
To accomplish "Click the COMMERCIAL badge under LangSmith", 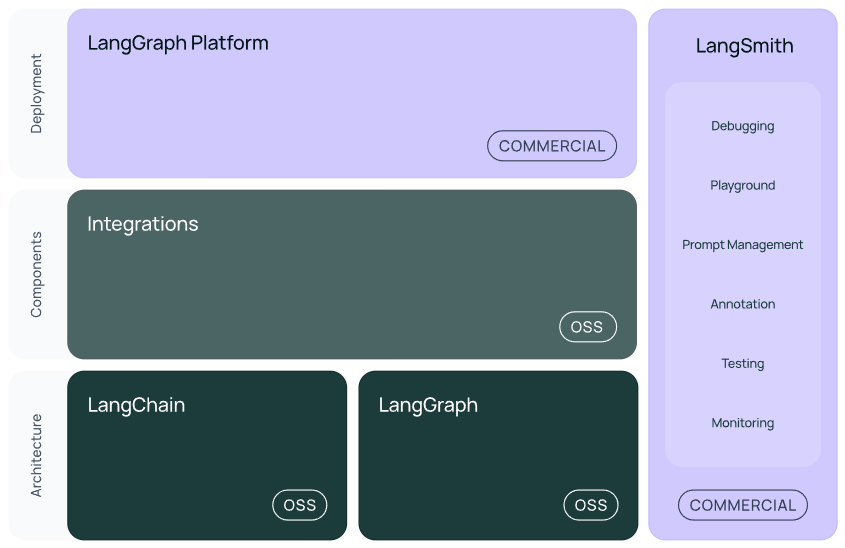I will 743,505.
